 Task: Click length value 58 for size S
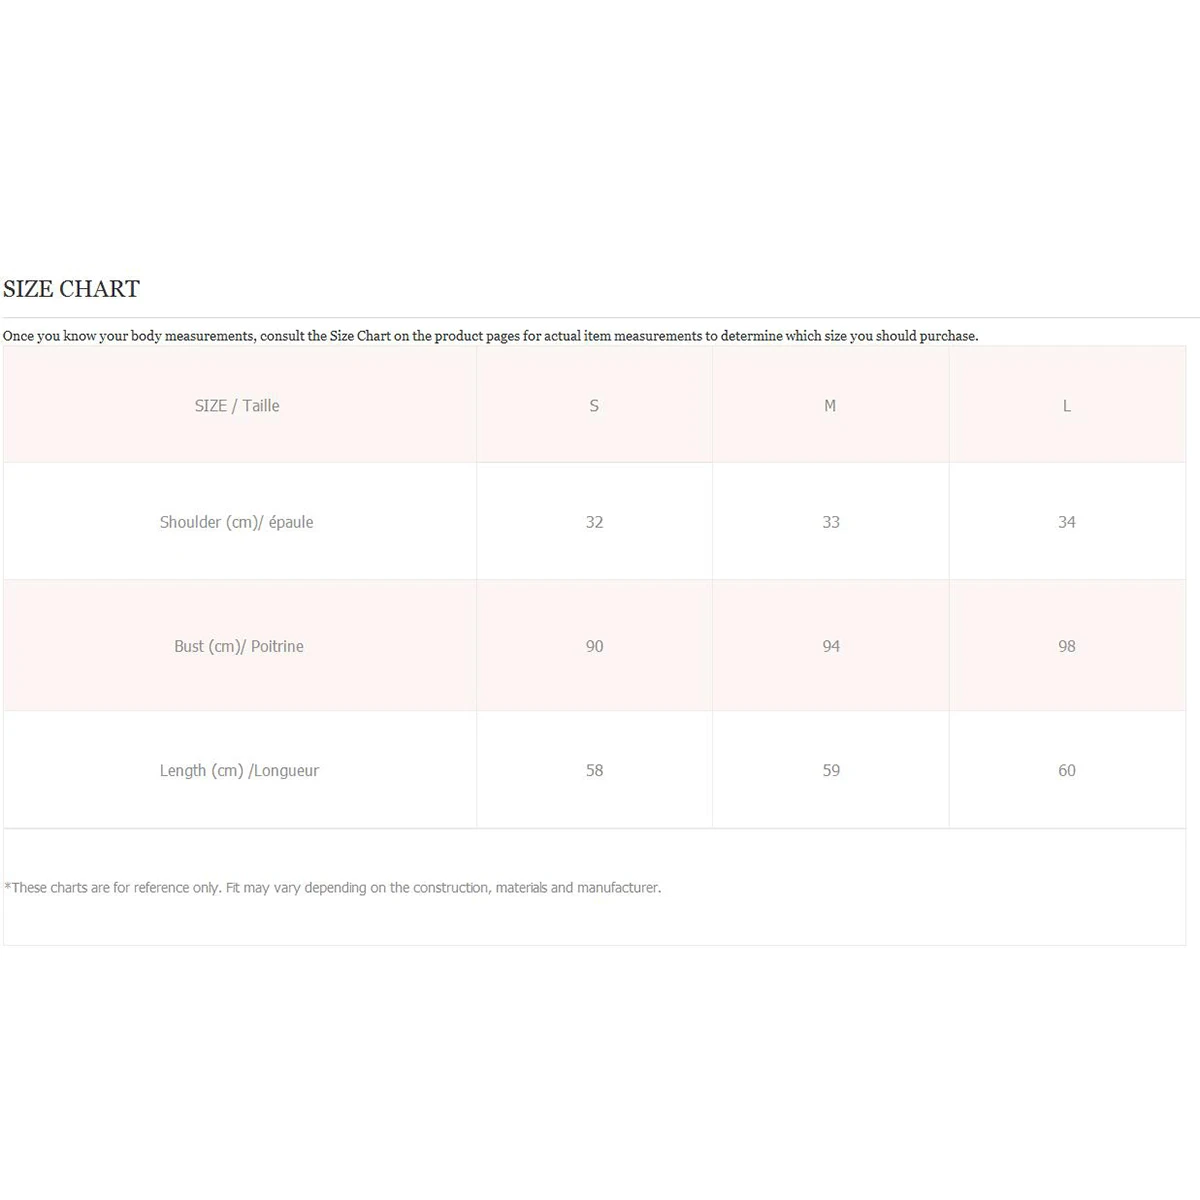click(x=594, y=770)
